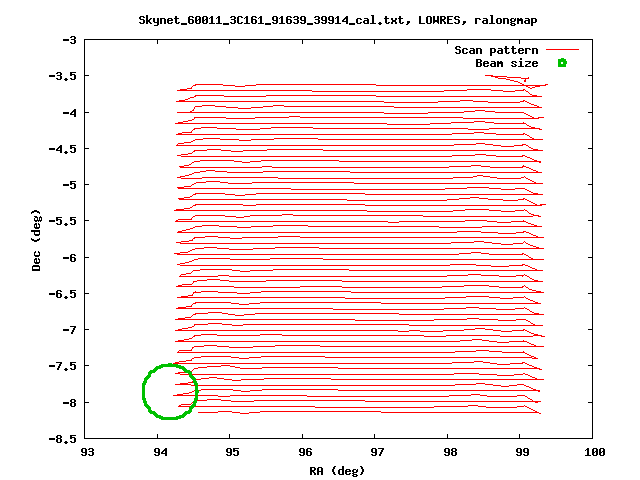Click the Dec axis value -7.5
Viewport: 640px width, 480px height.
click(62, 366)
